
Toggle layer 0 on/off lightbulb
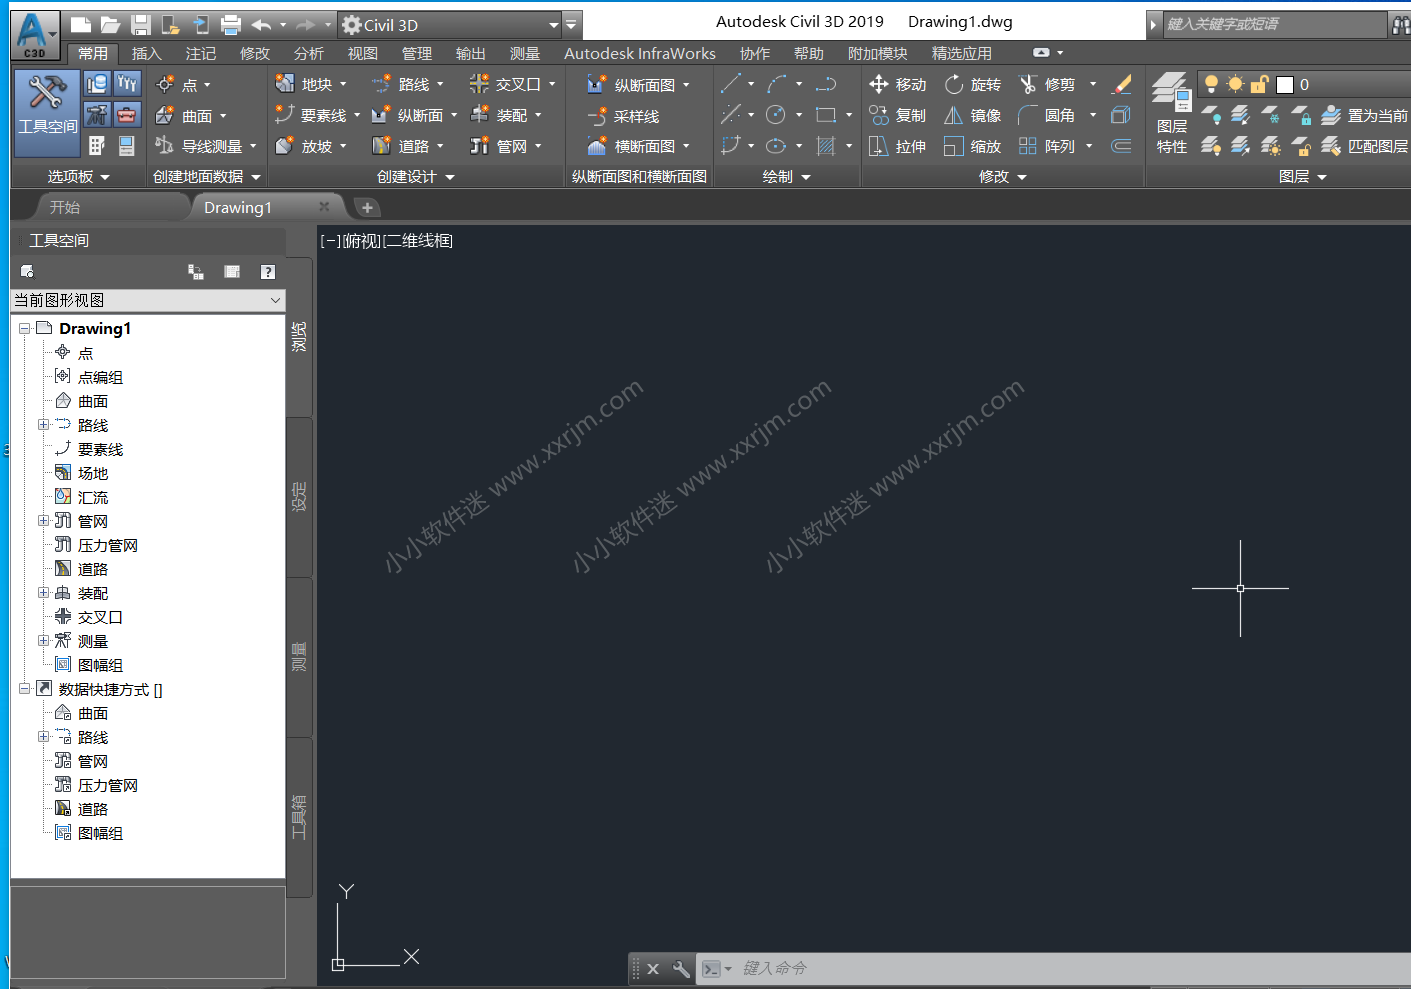click(1211, 84)
